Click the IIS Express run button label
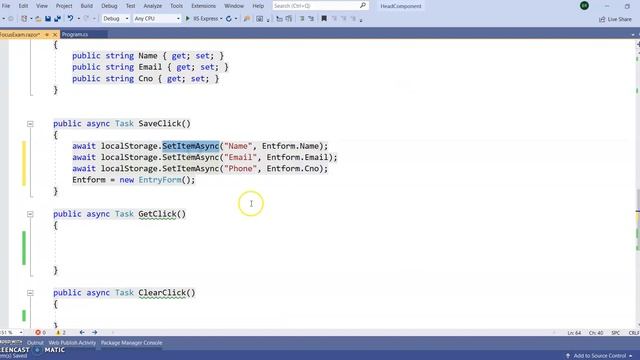640x360 pixels. click(x=206, y=19)
